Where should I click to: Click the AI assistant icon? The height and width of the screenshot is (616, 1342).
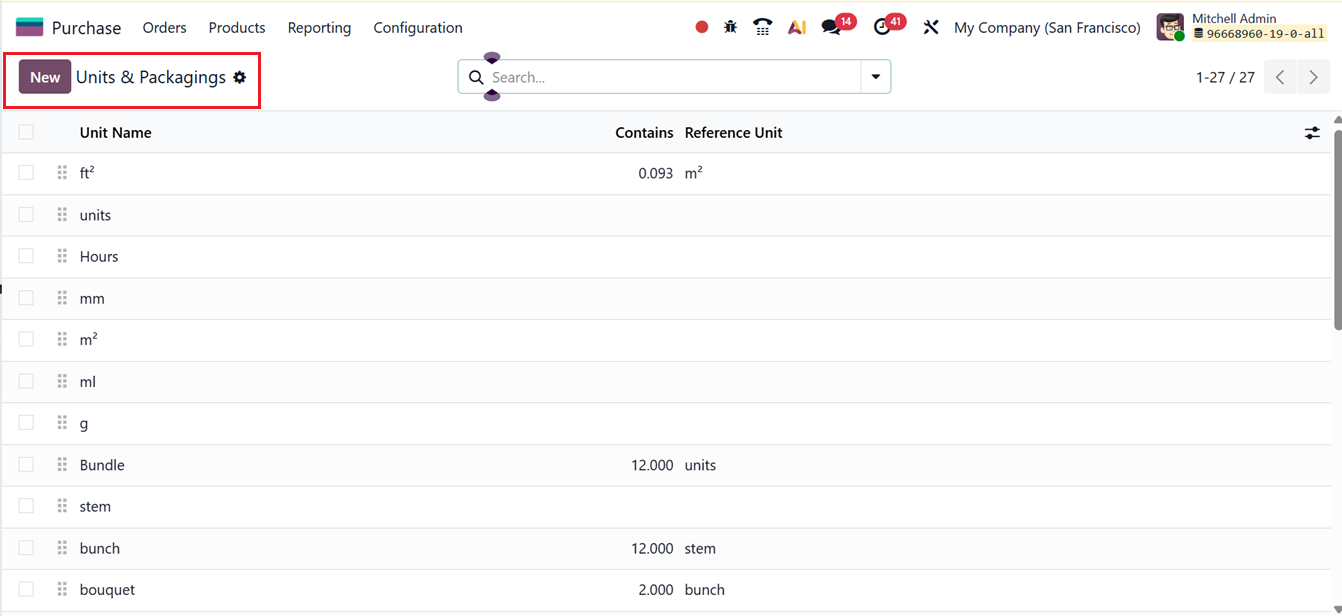tap(796, 27)
